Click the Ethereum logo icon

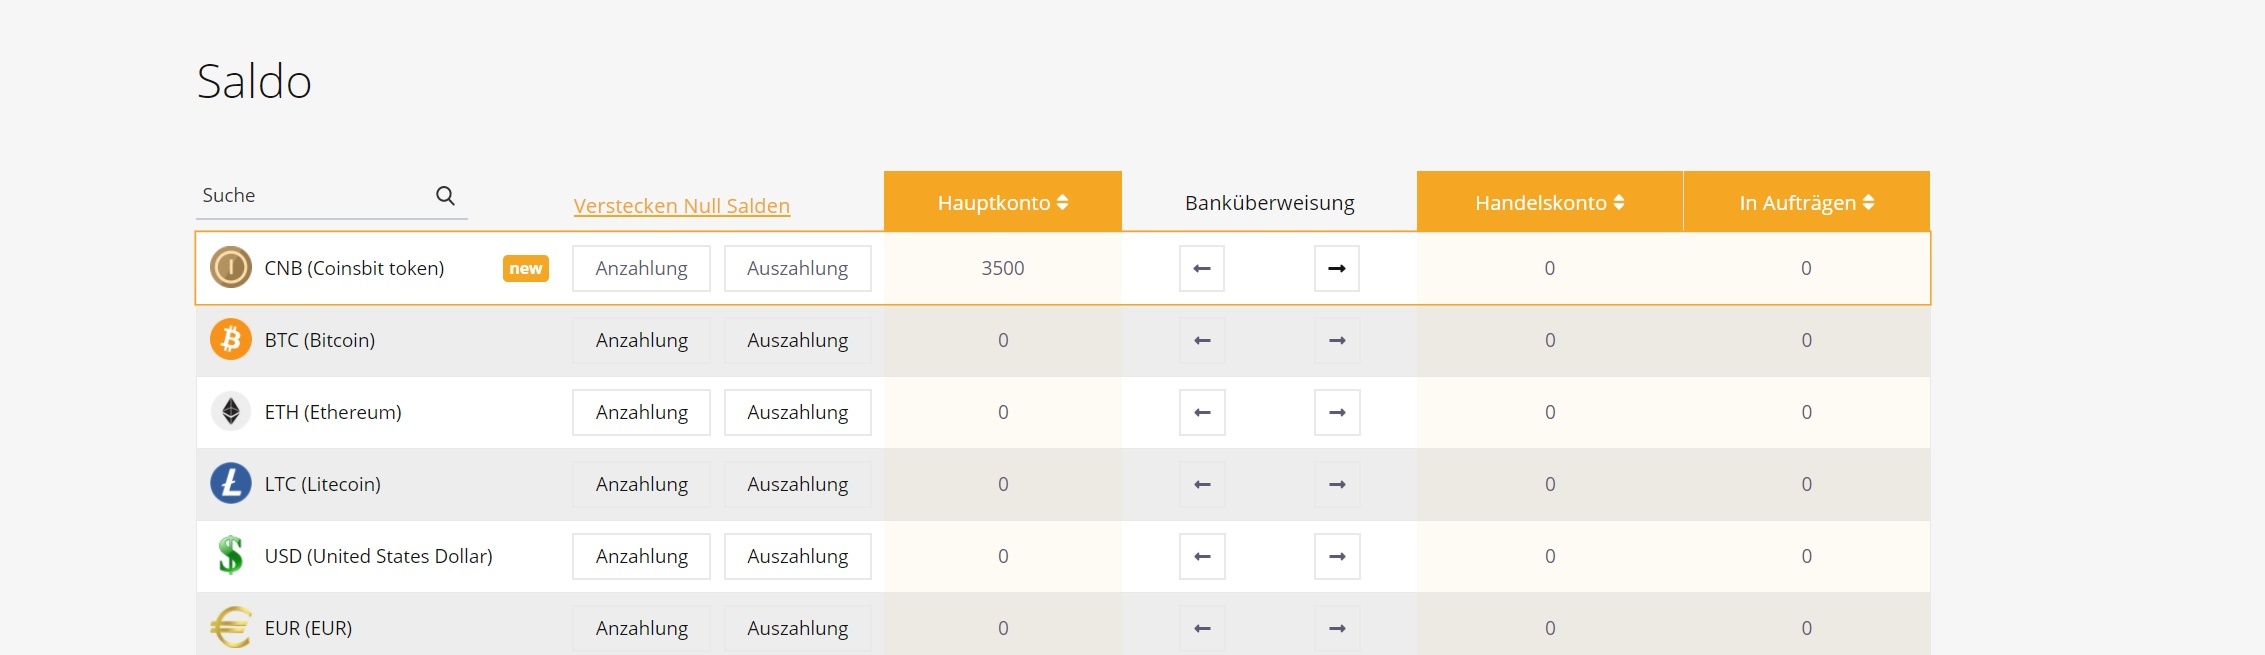click(x=231, y=412)
